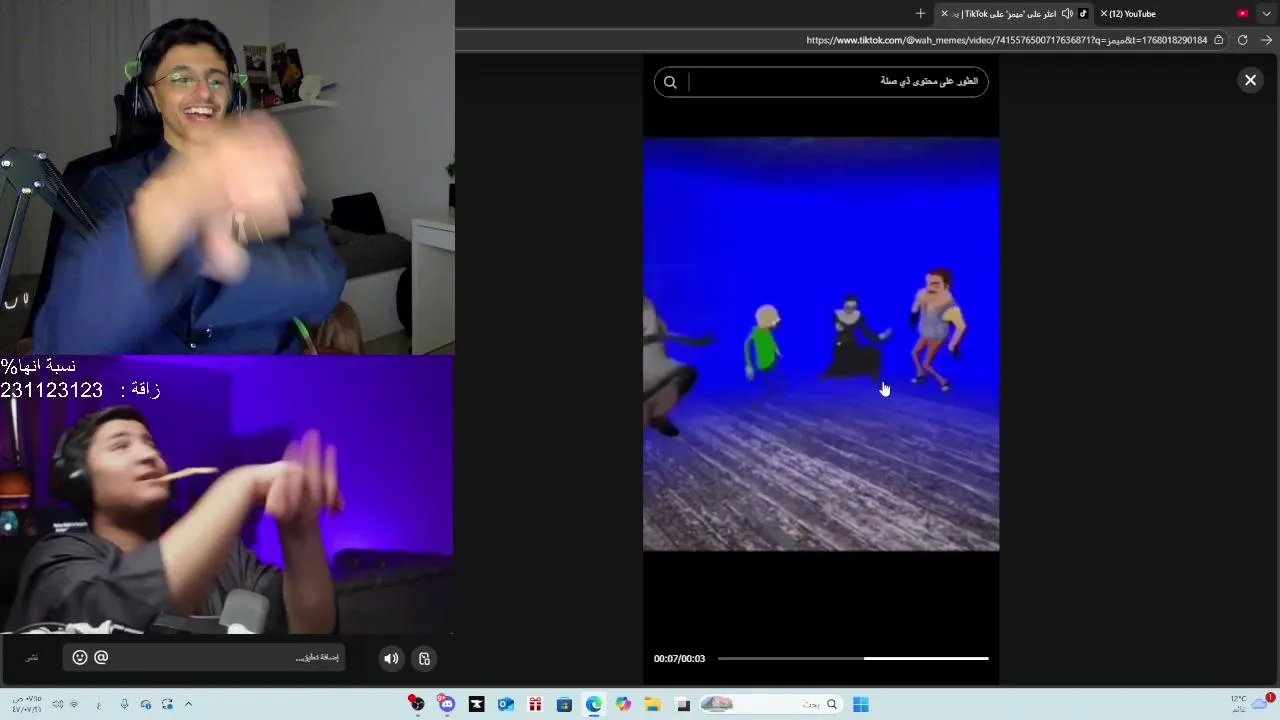
Task: Open the black anvil app in the taskbar
Action: pyautogui.click(x=476, y=704)
